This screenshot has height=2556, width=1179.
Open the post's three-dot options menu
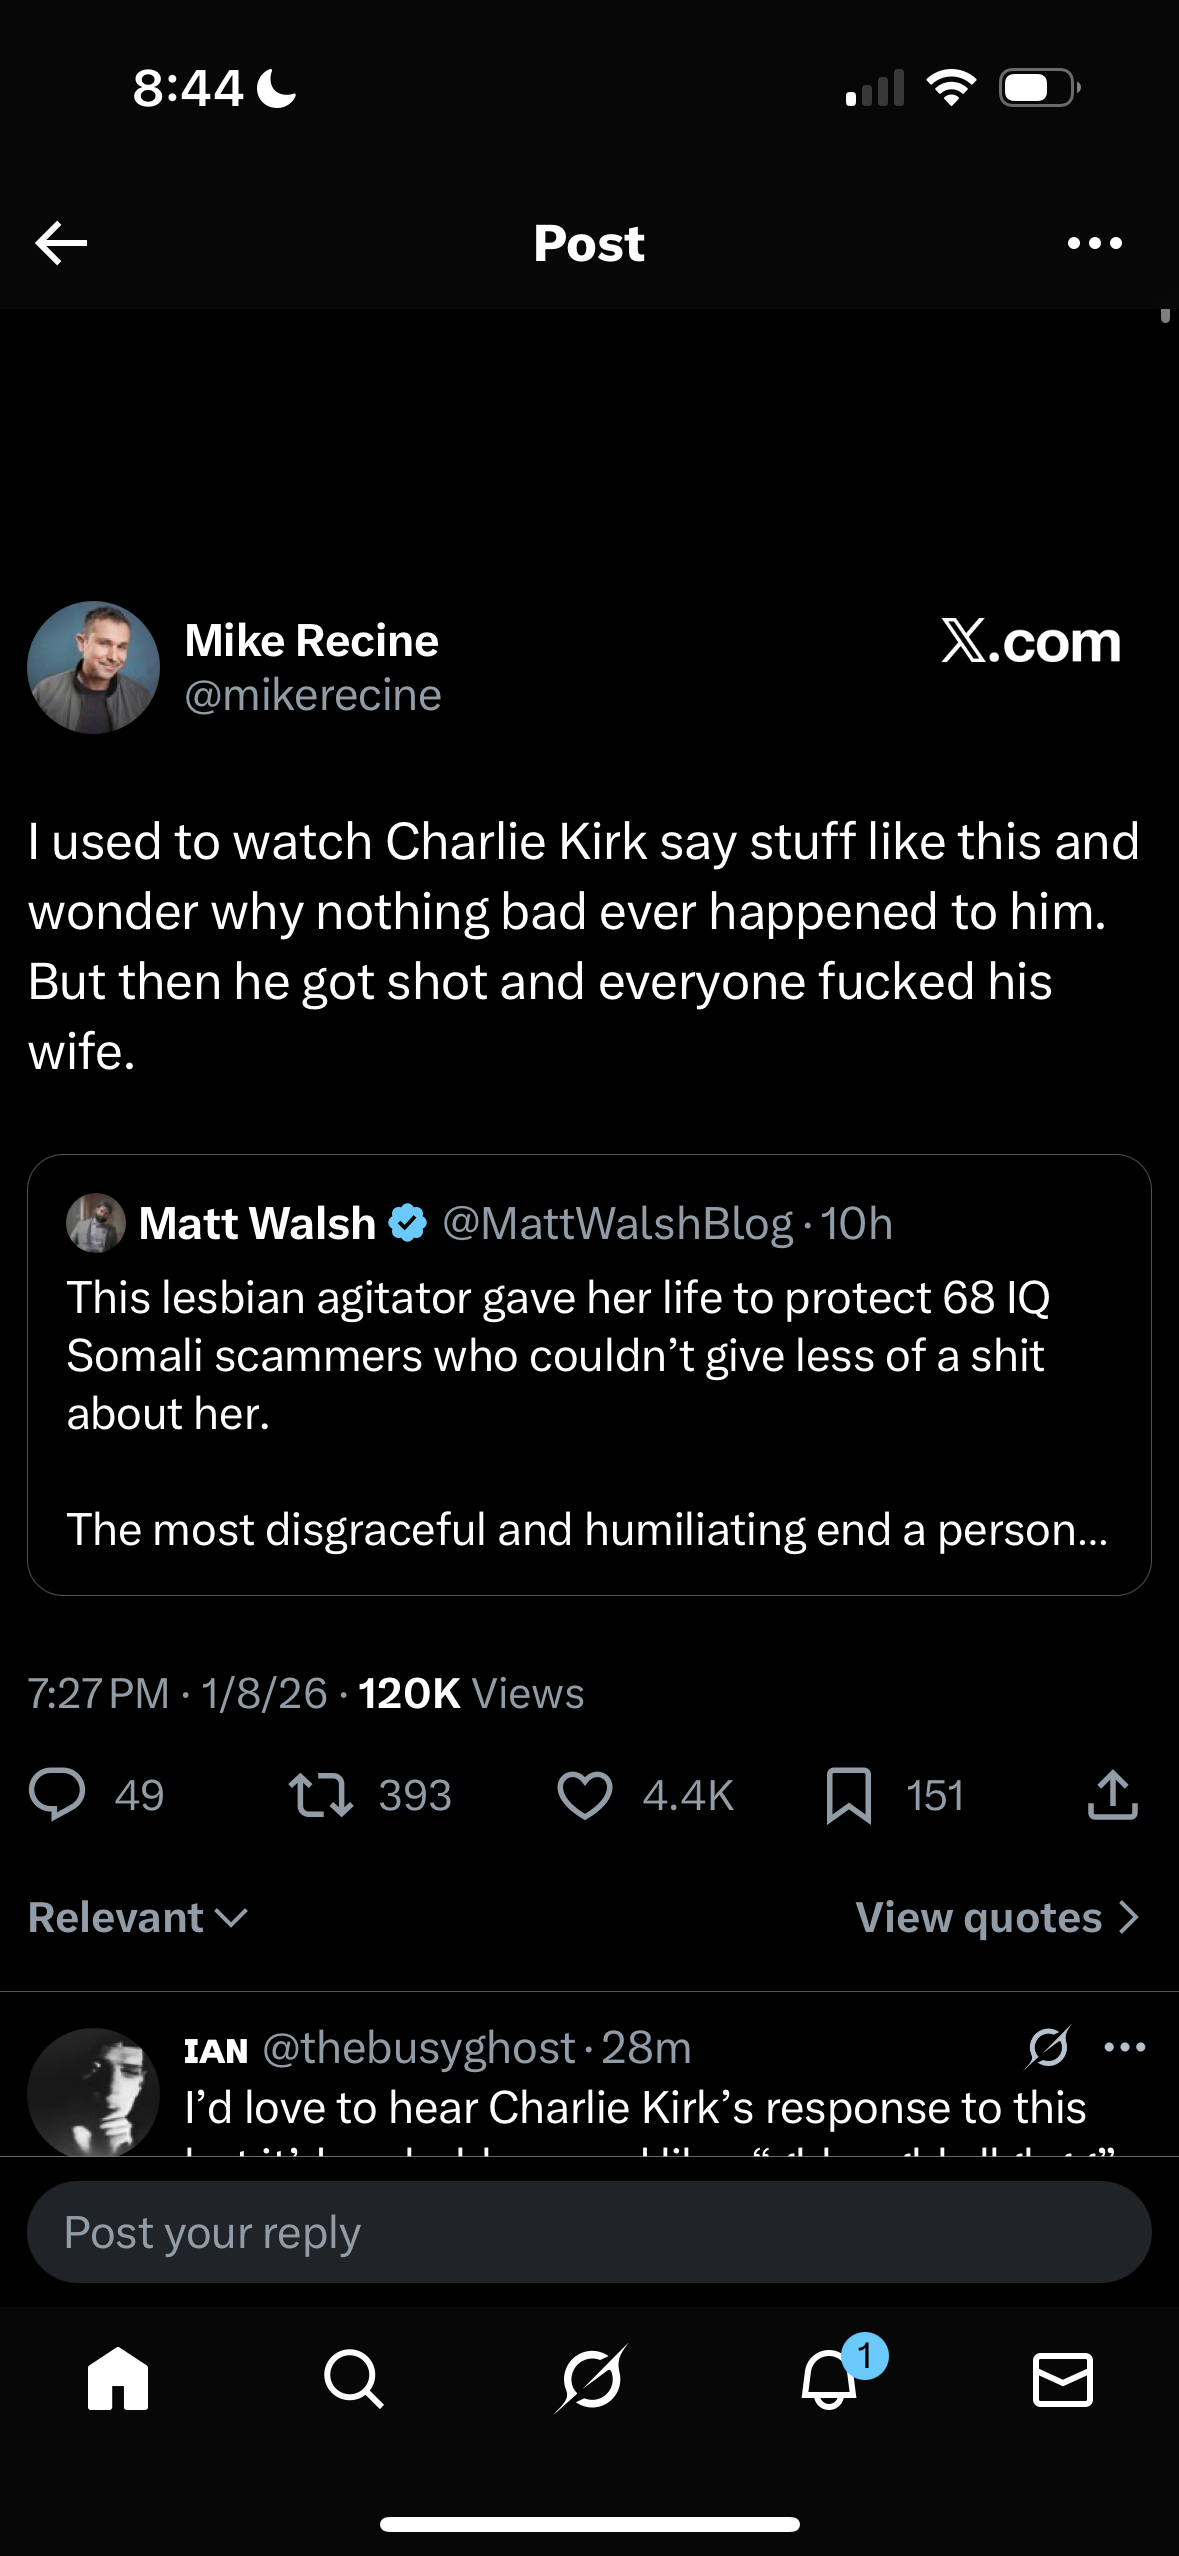(x=1094, y=243)
